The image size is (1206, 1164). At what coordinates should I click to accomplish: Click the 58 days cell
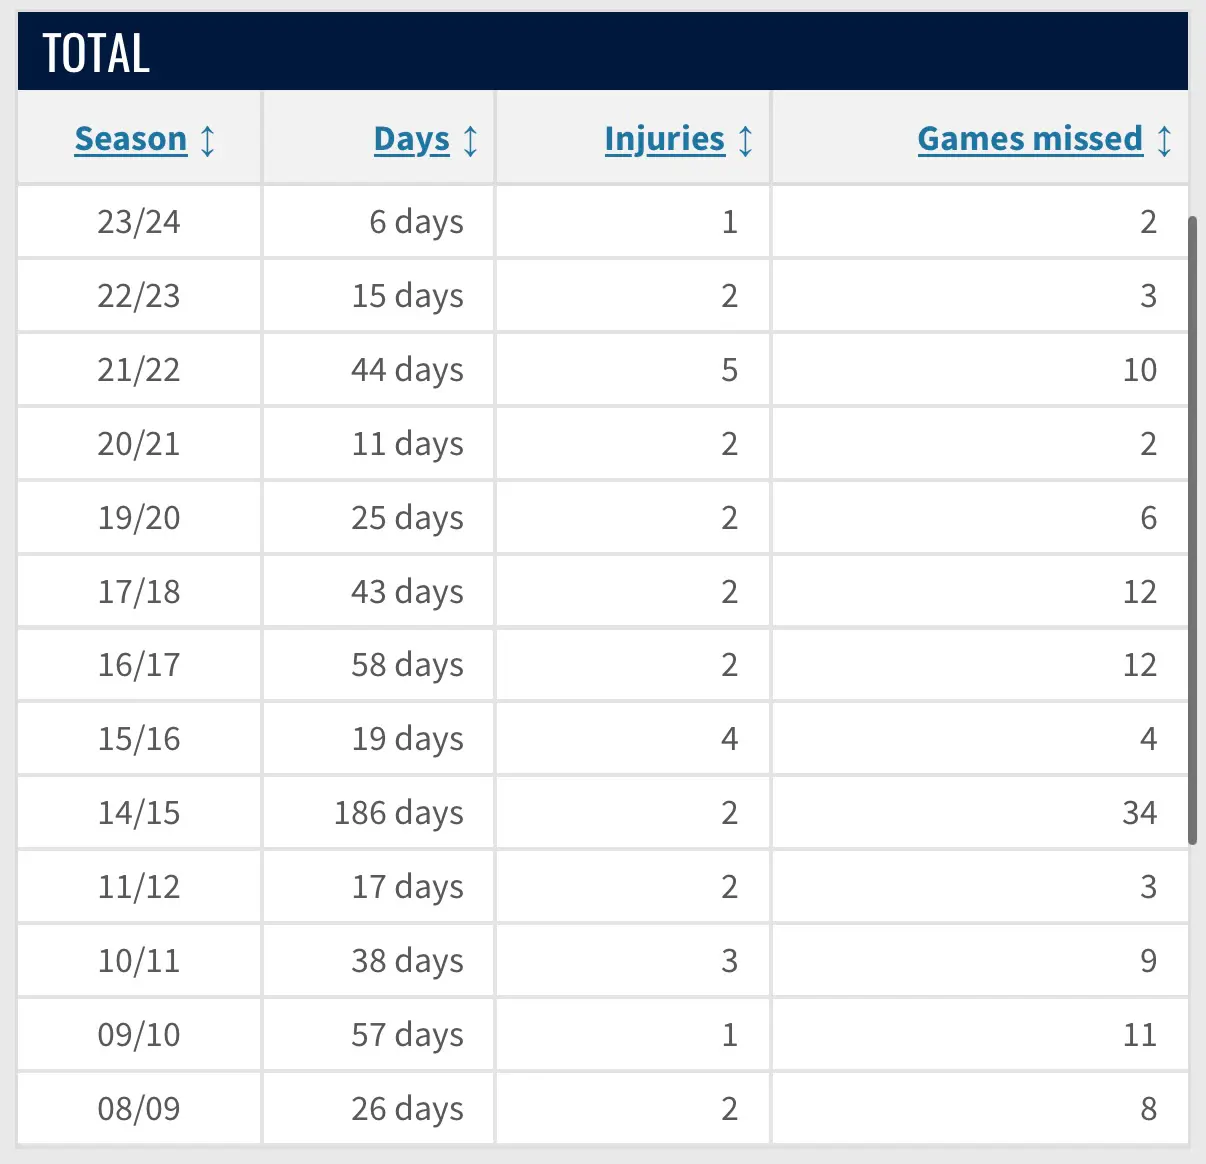click(x=379, y=664)
